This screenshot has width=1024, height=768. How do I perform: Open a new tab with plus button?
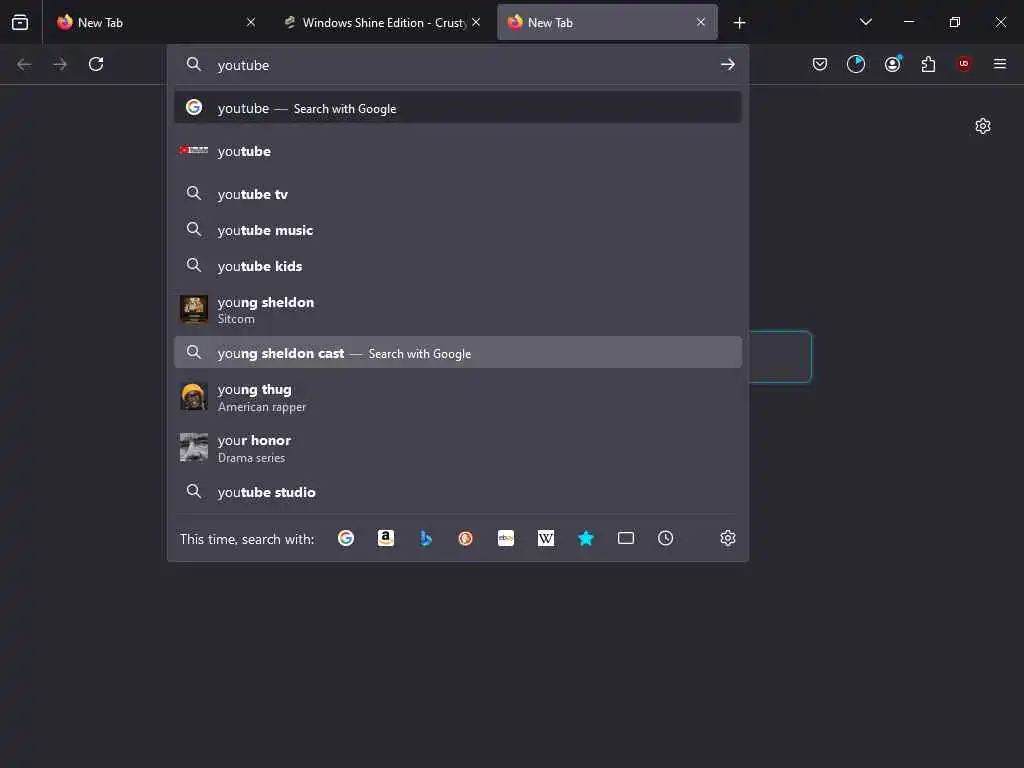point(739,23)
